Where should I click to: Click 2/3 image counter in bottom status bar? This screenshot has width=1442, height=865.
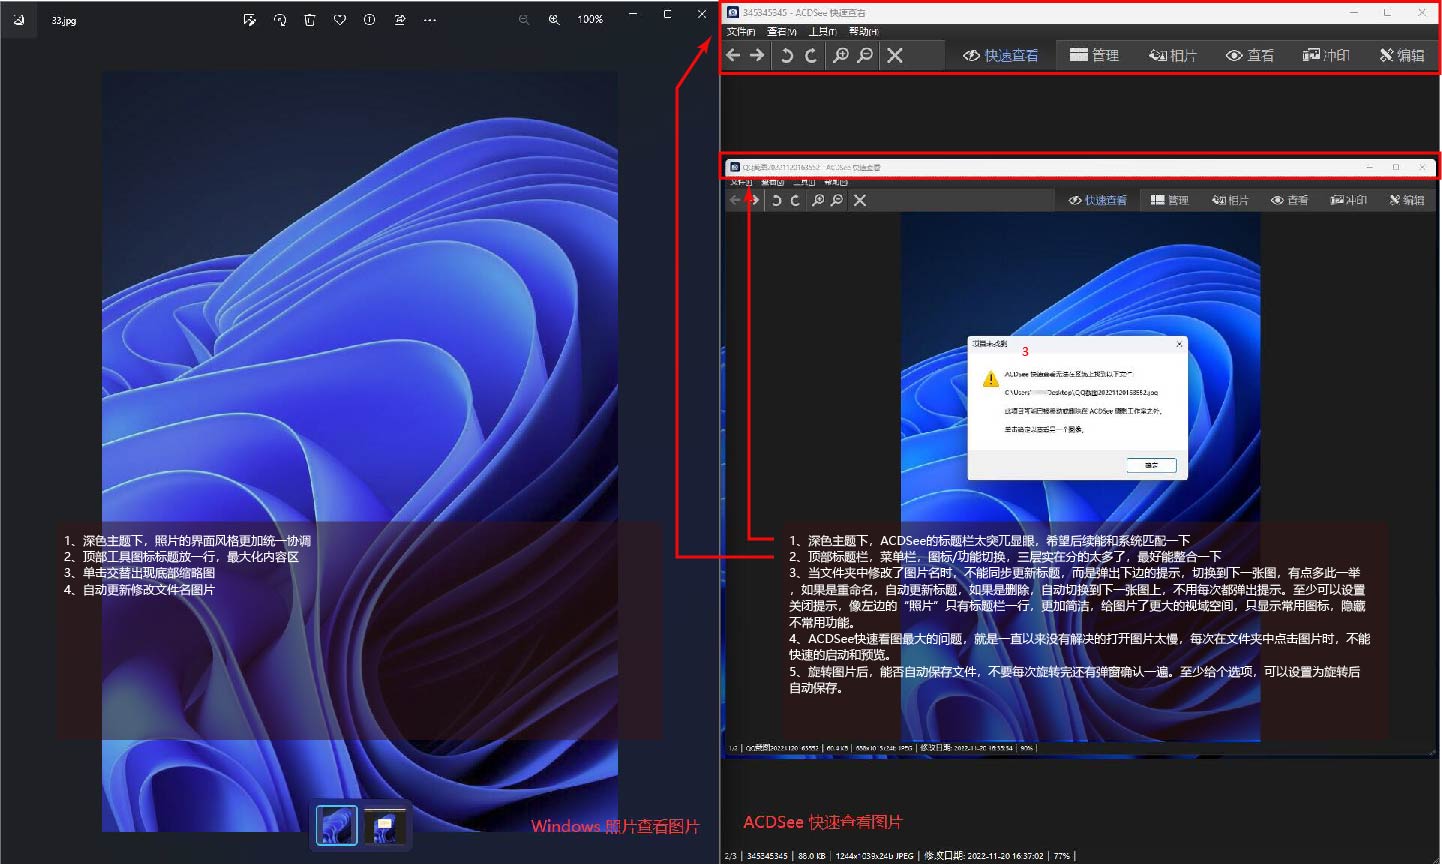click(730, 856)
